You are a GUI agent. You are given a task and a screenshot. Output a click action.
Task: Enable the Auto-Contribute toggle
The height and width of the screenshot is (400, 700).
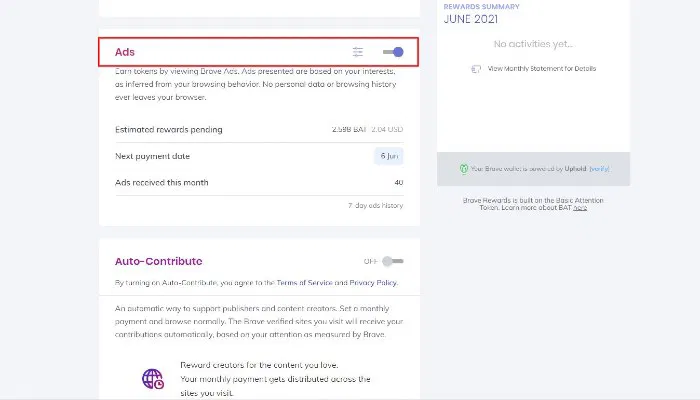[393, 261]
